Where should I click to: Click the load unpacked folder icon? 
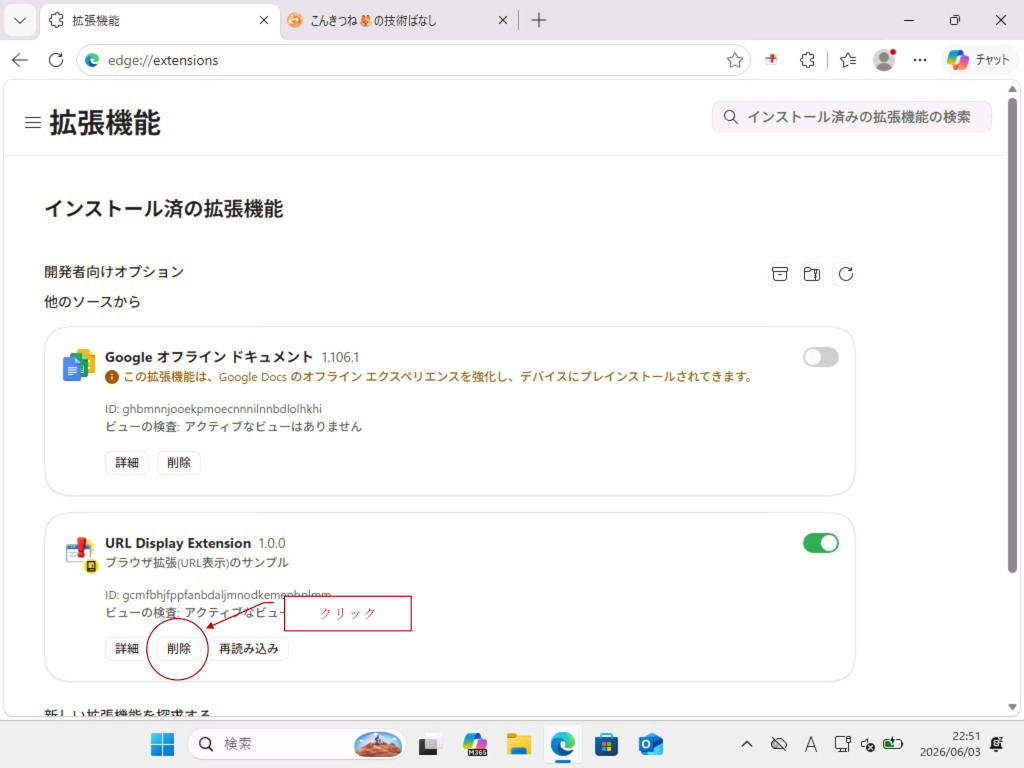(812, 274)
